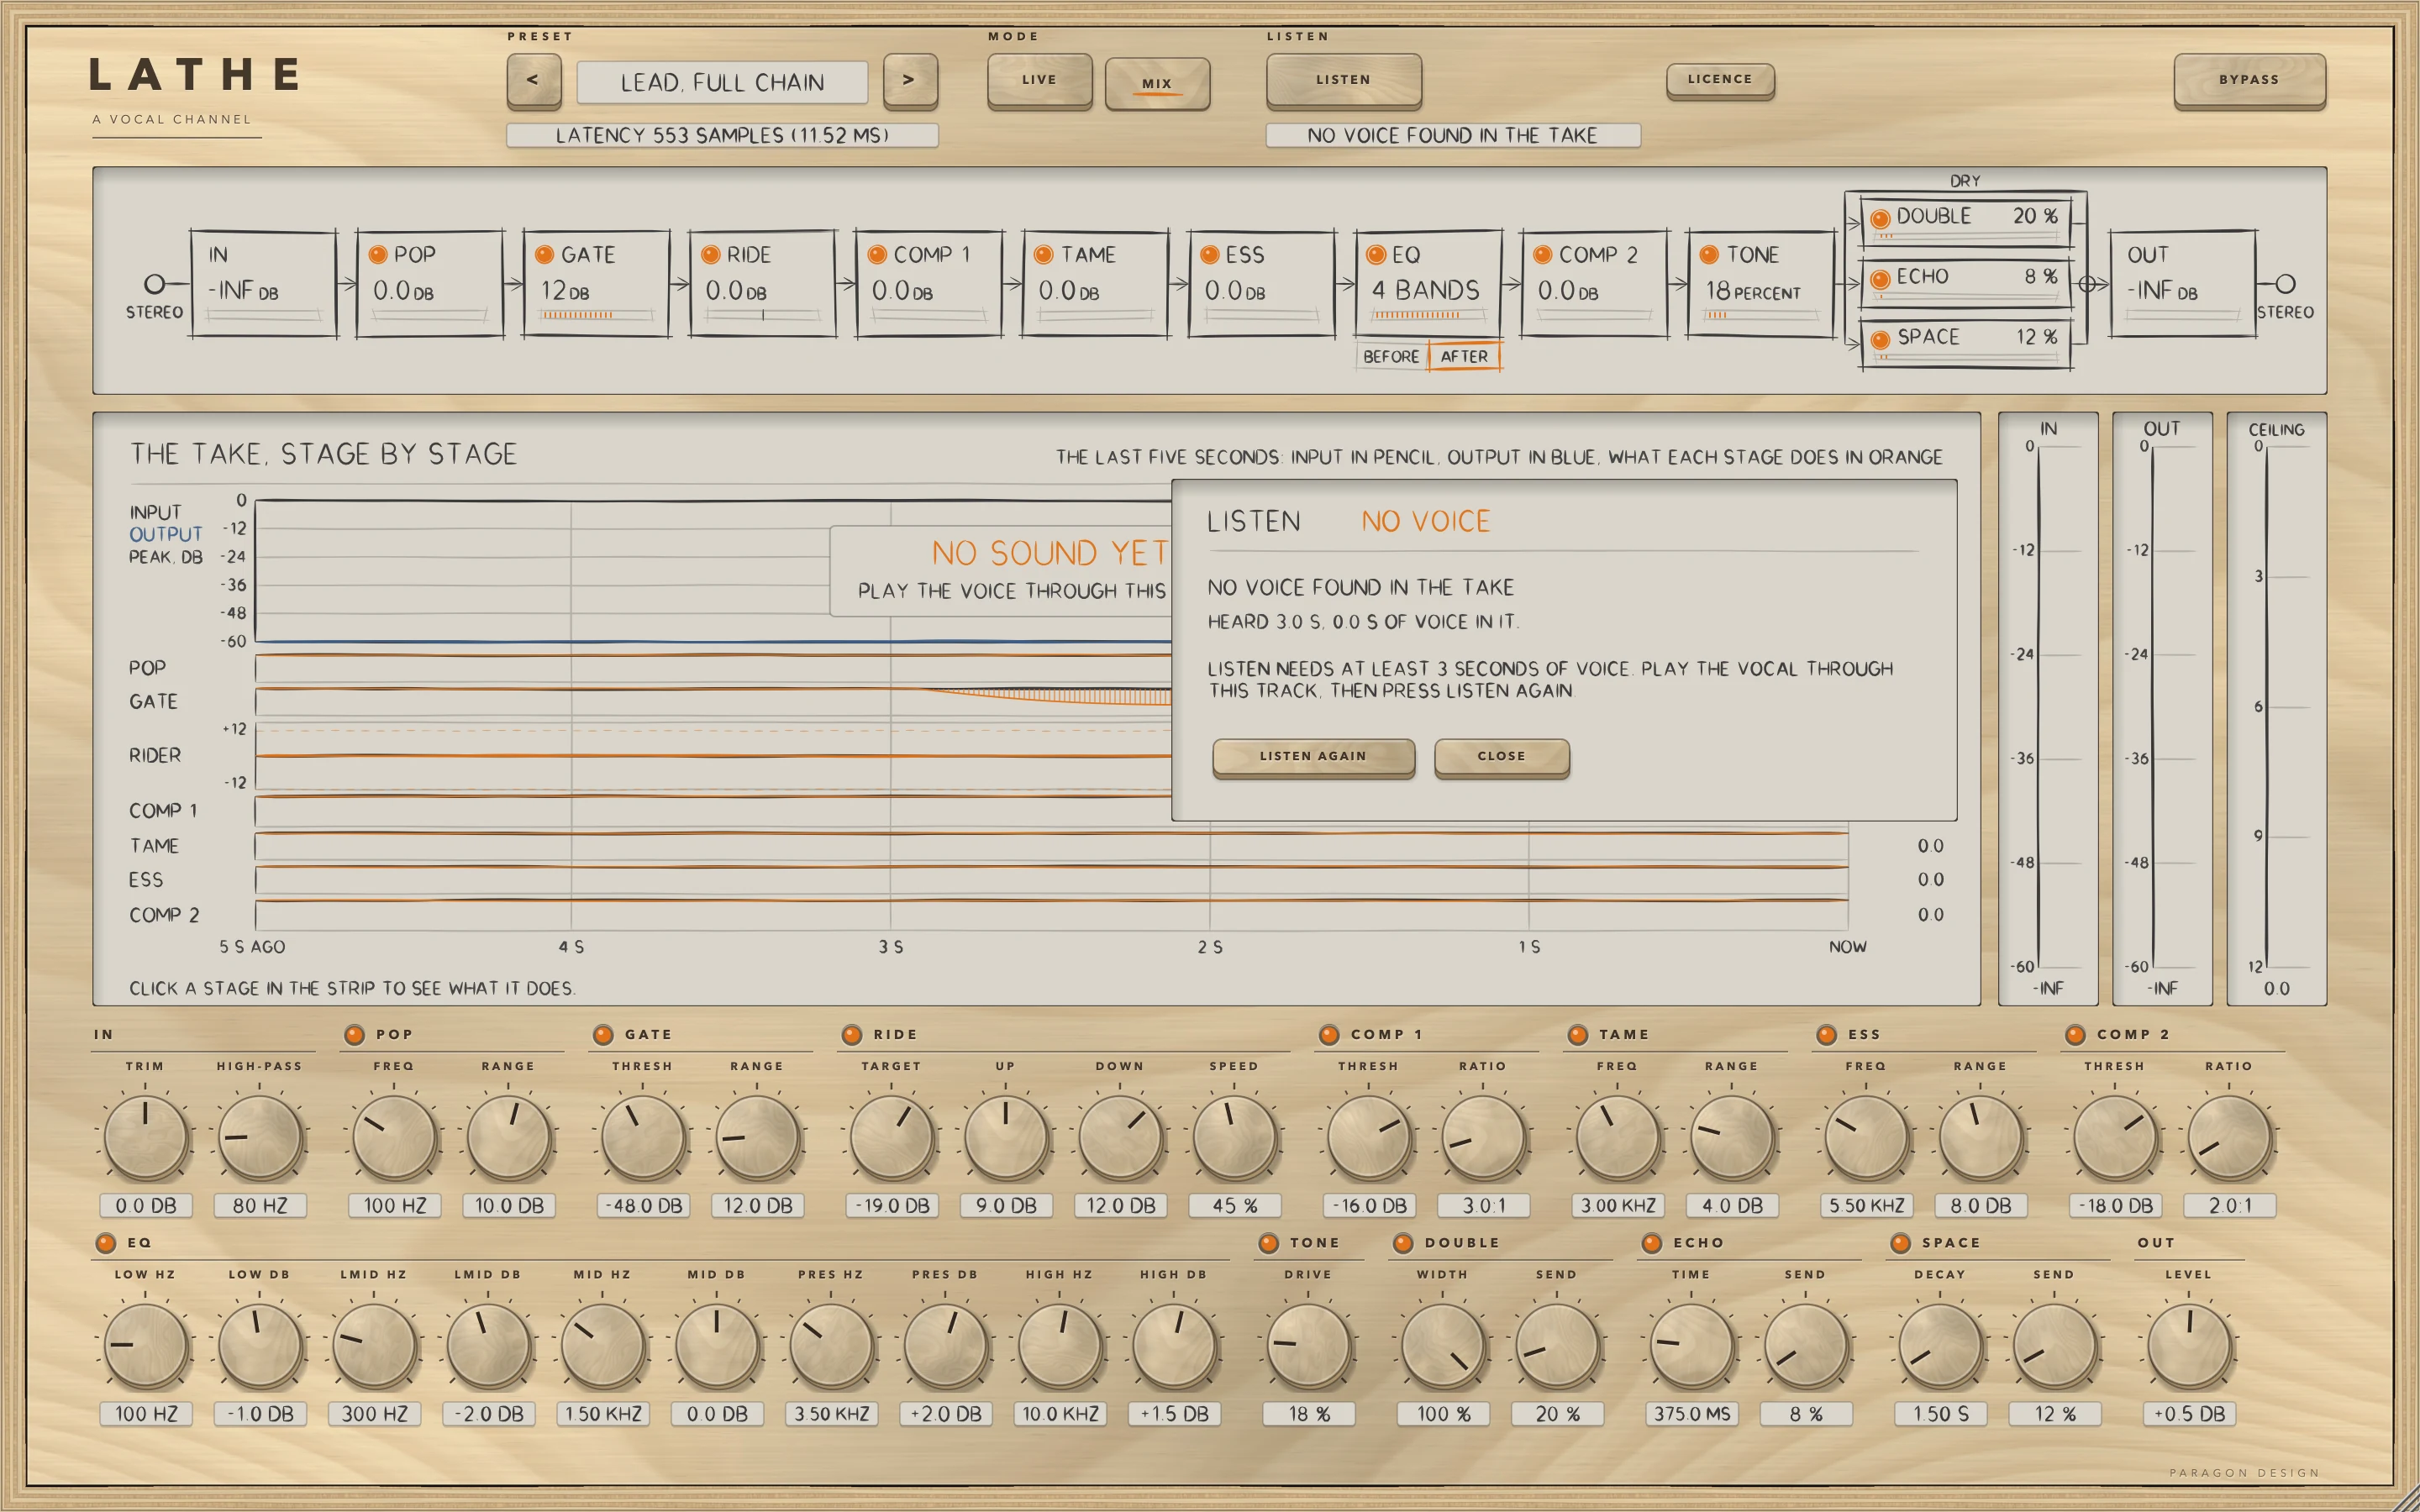Click the RIDE SPEED knob
This screenshot has height=1512, width=2420.
1235,1138
